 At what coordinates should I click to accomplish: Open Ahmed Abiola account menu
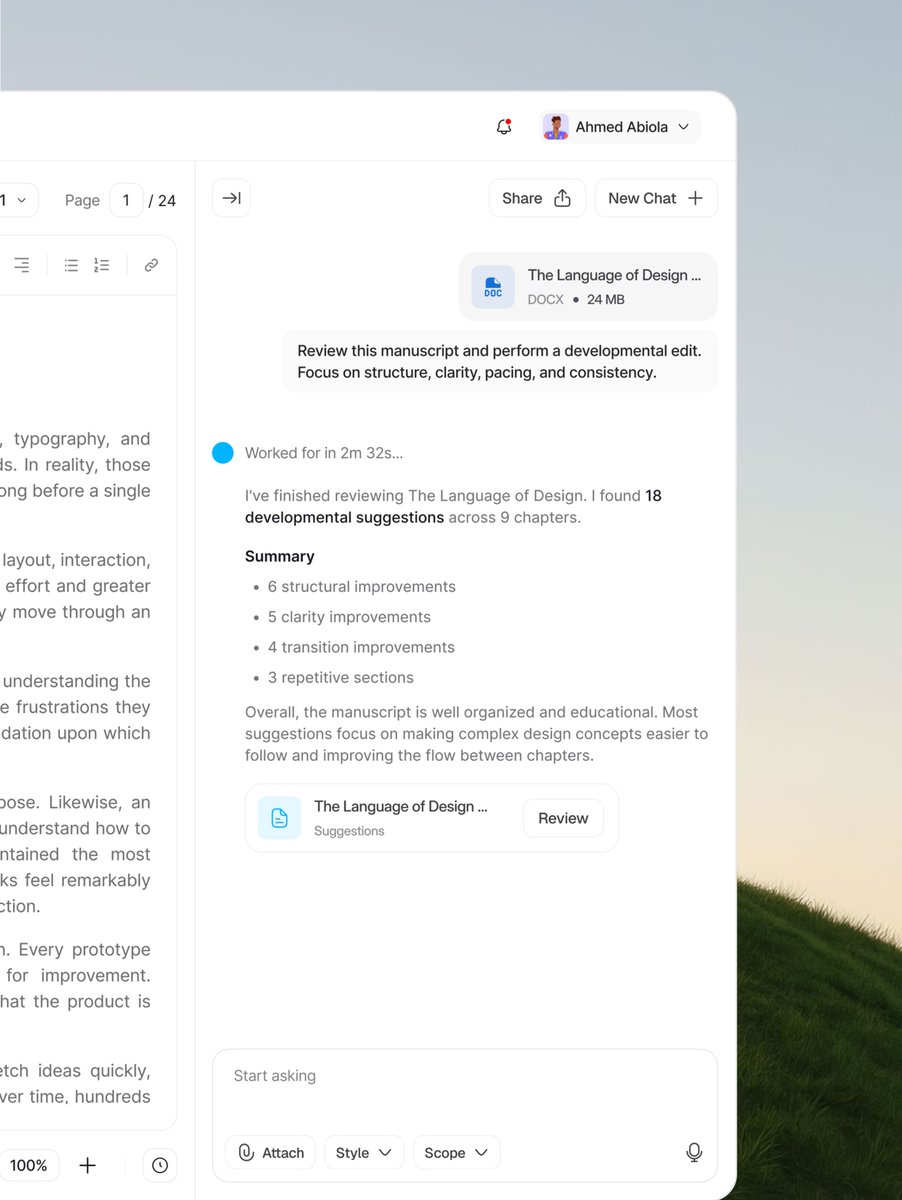tap(620, 127)
